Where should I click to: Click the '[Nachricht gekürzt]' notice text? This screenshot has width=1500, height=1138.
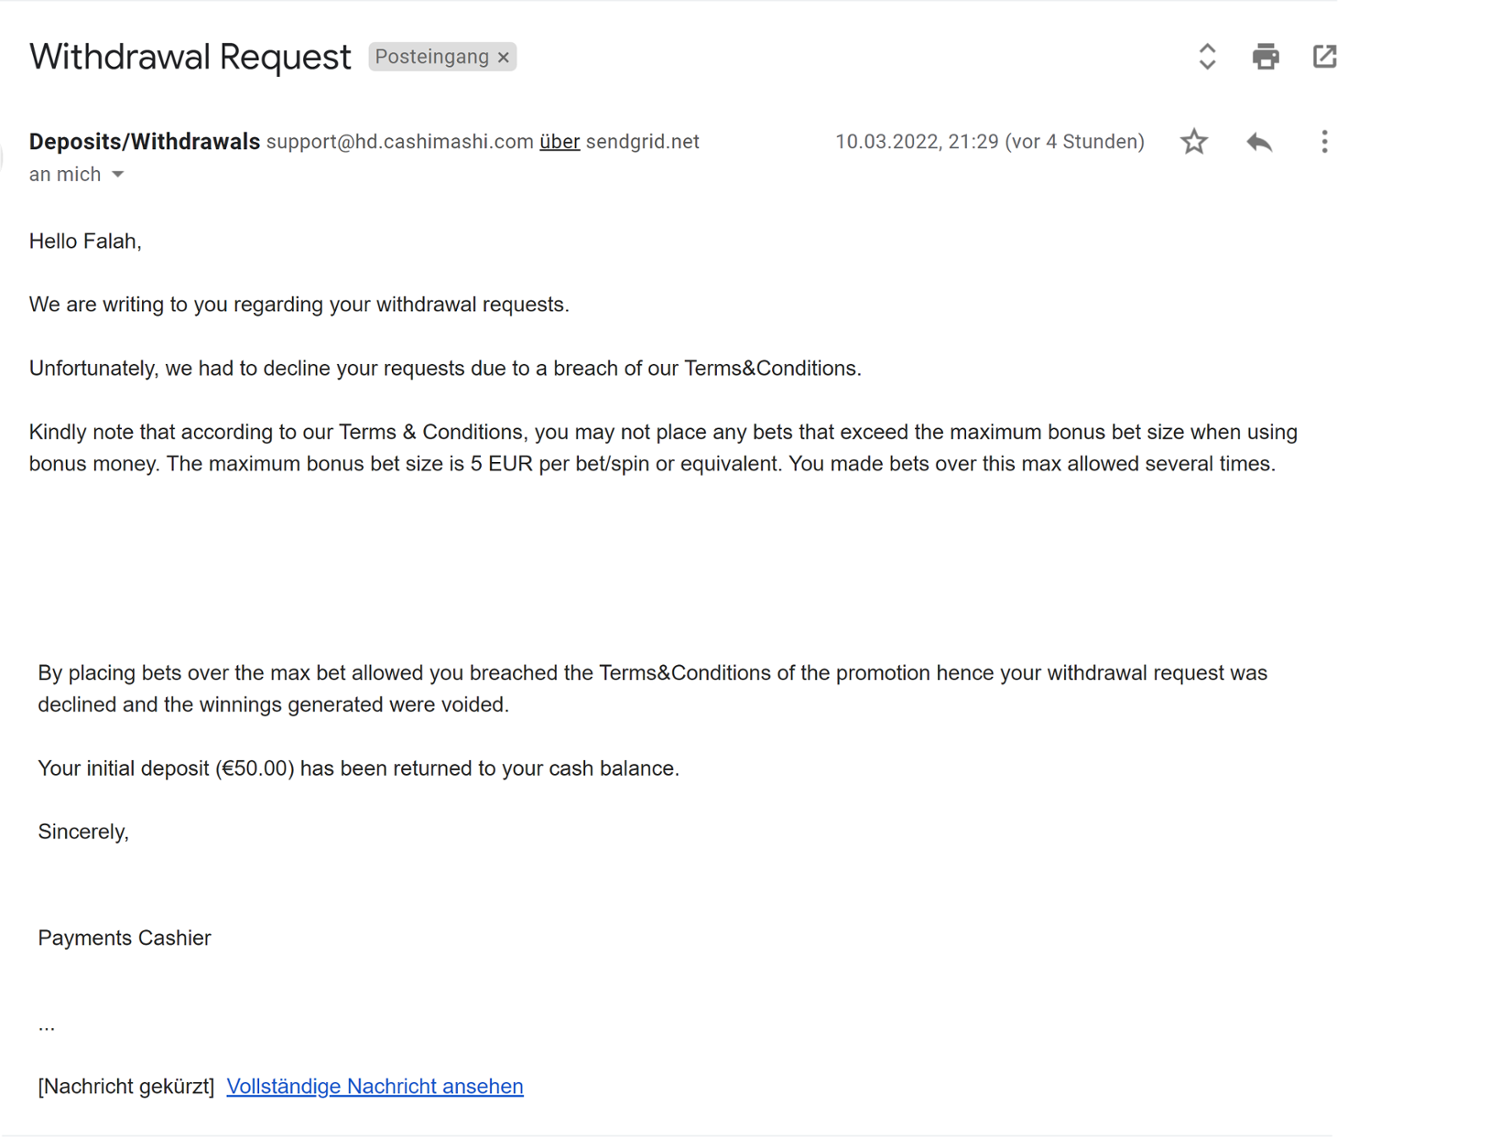click(126, 1086)
